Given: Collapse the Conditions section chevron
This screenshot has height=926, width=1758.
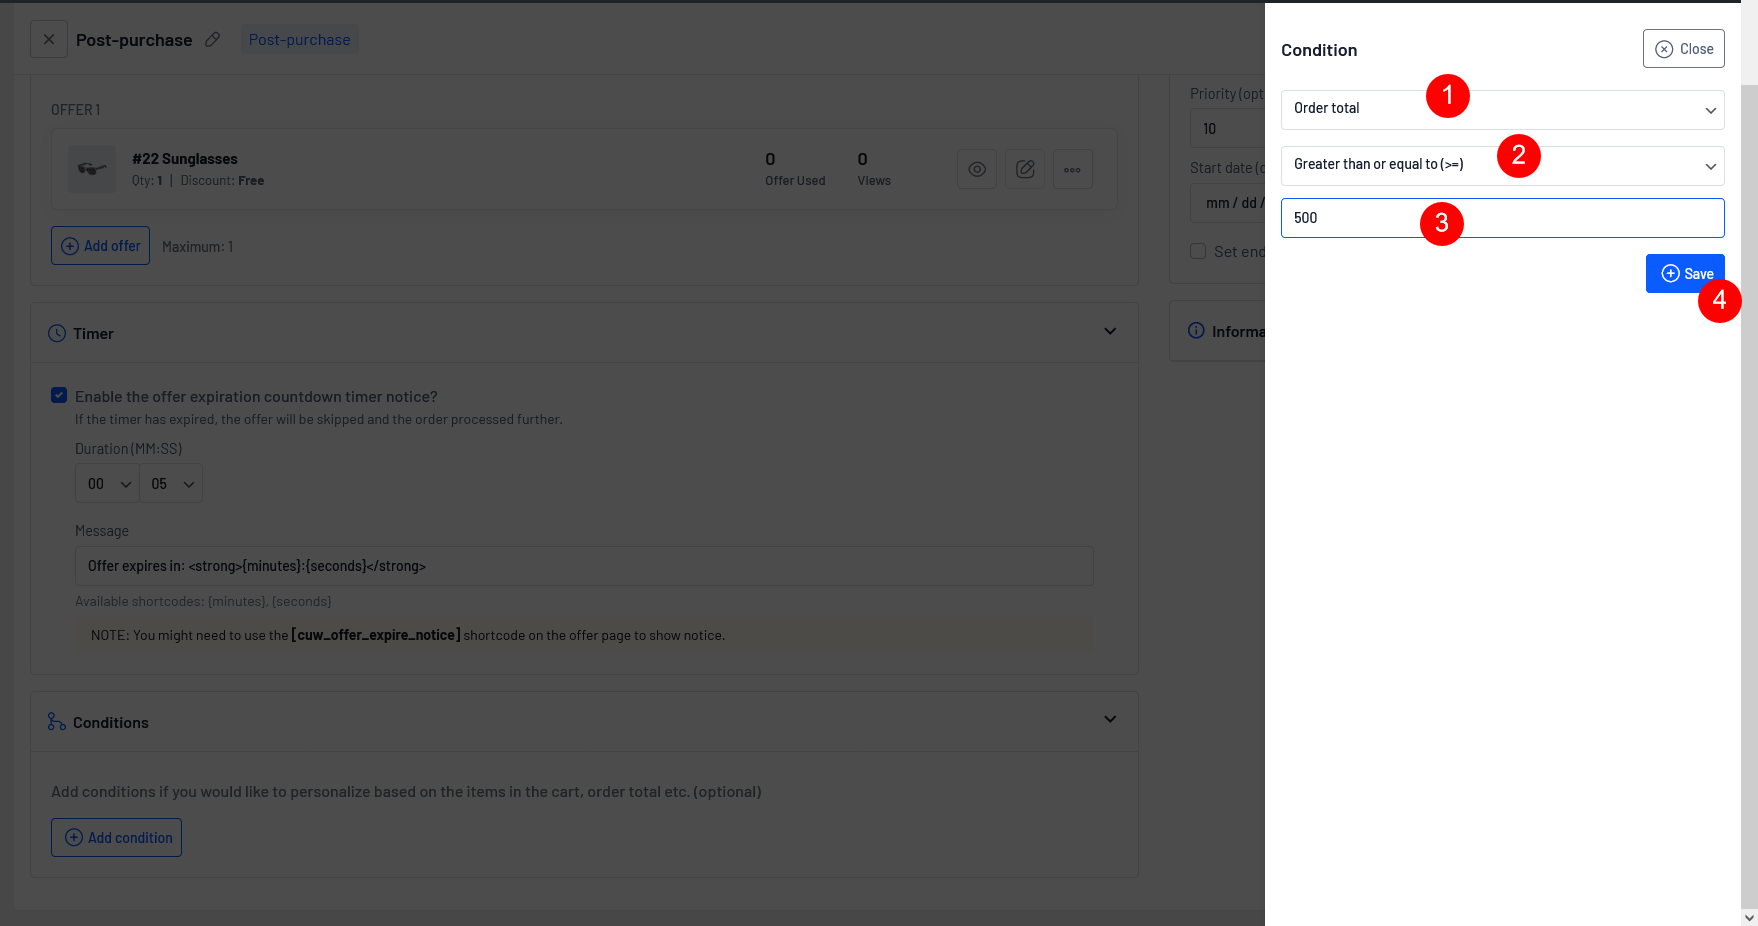Looking at the screenshot, I should pyautogui.click(x=1110, y=720).
